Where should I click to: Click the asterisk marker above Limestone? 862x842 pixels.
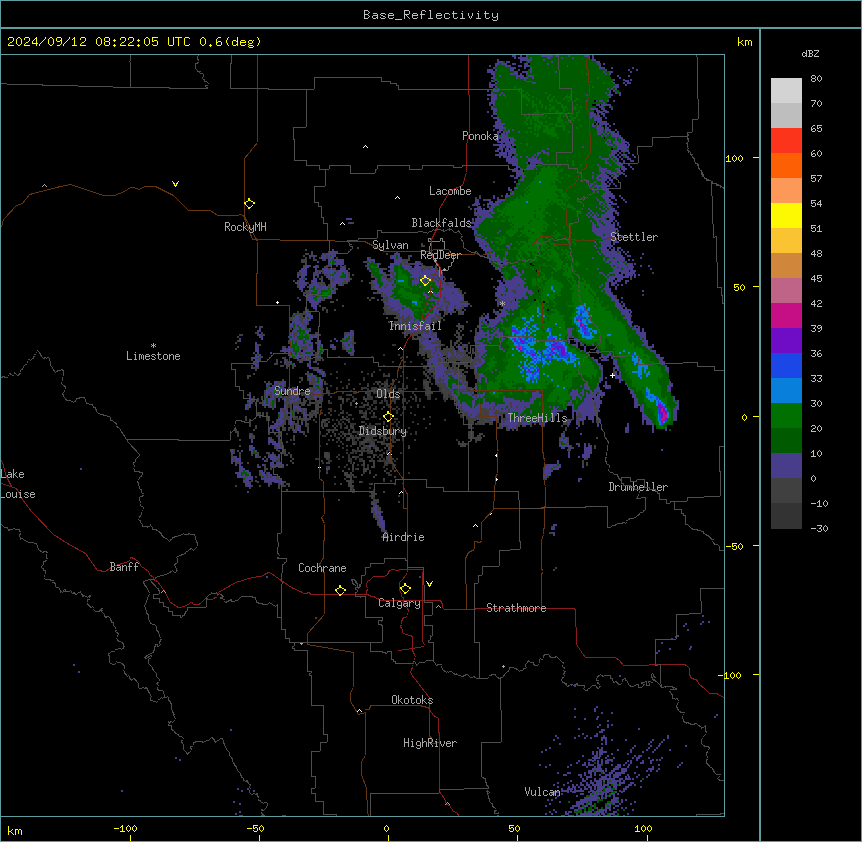click(153, 346)
